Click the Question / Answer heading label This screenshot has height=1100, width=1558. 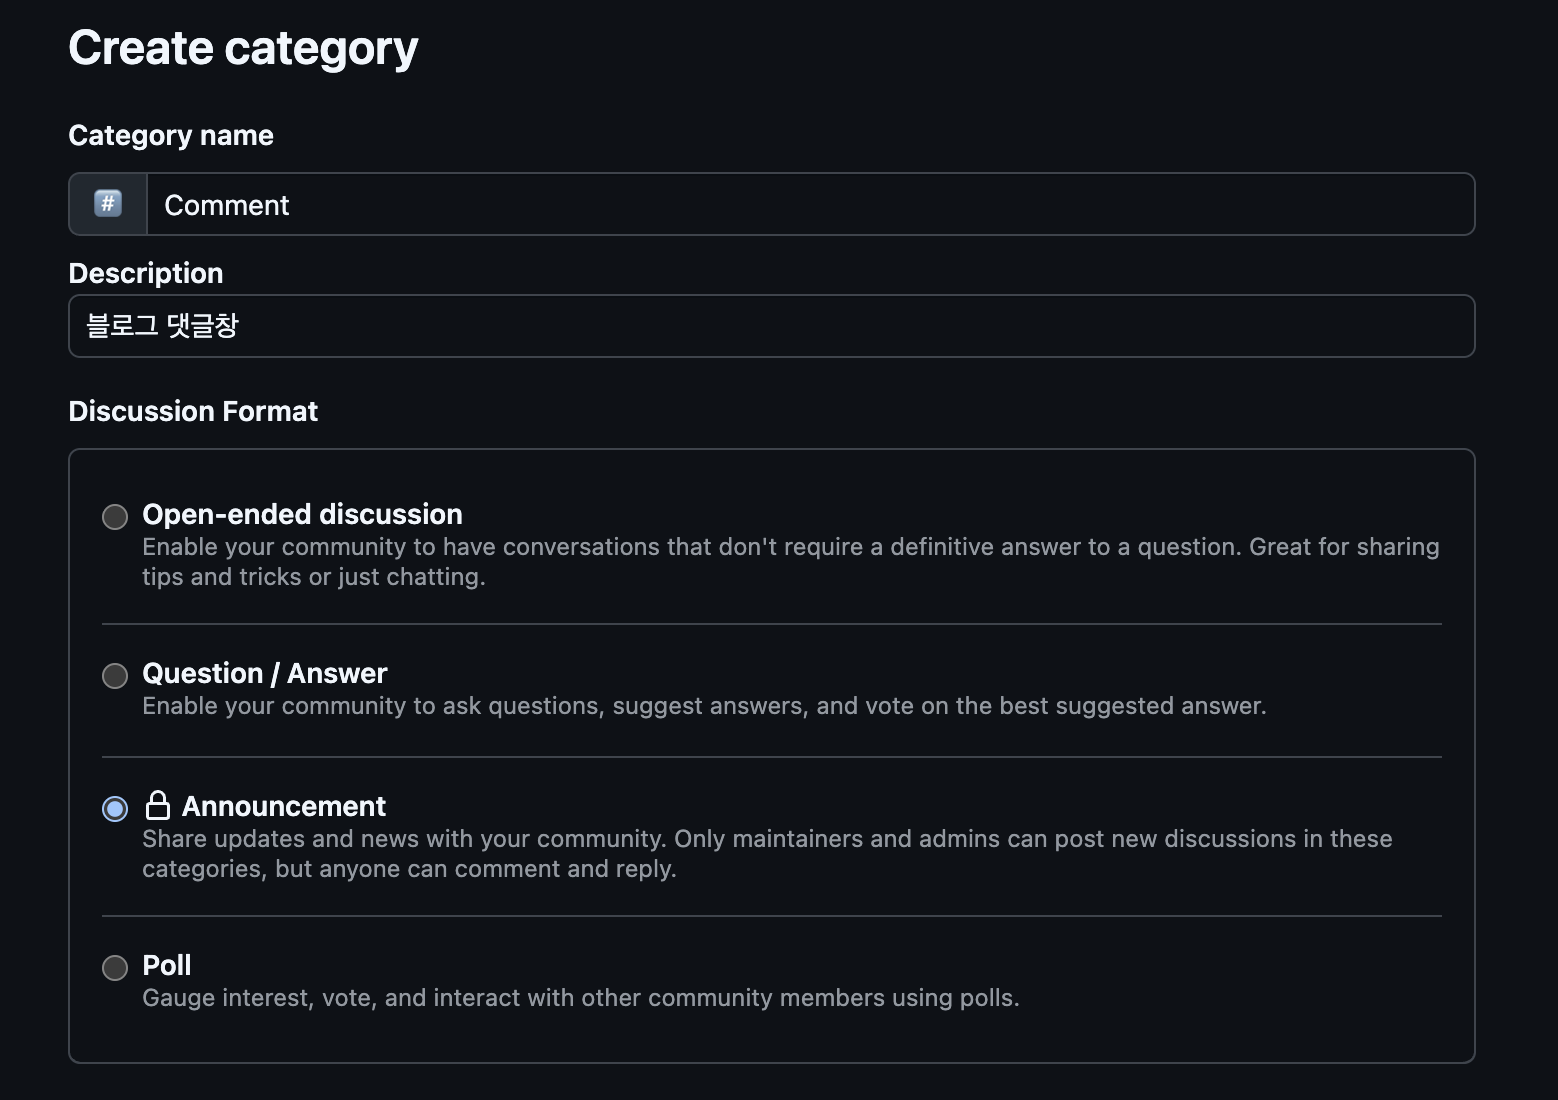click(265, 673)
